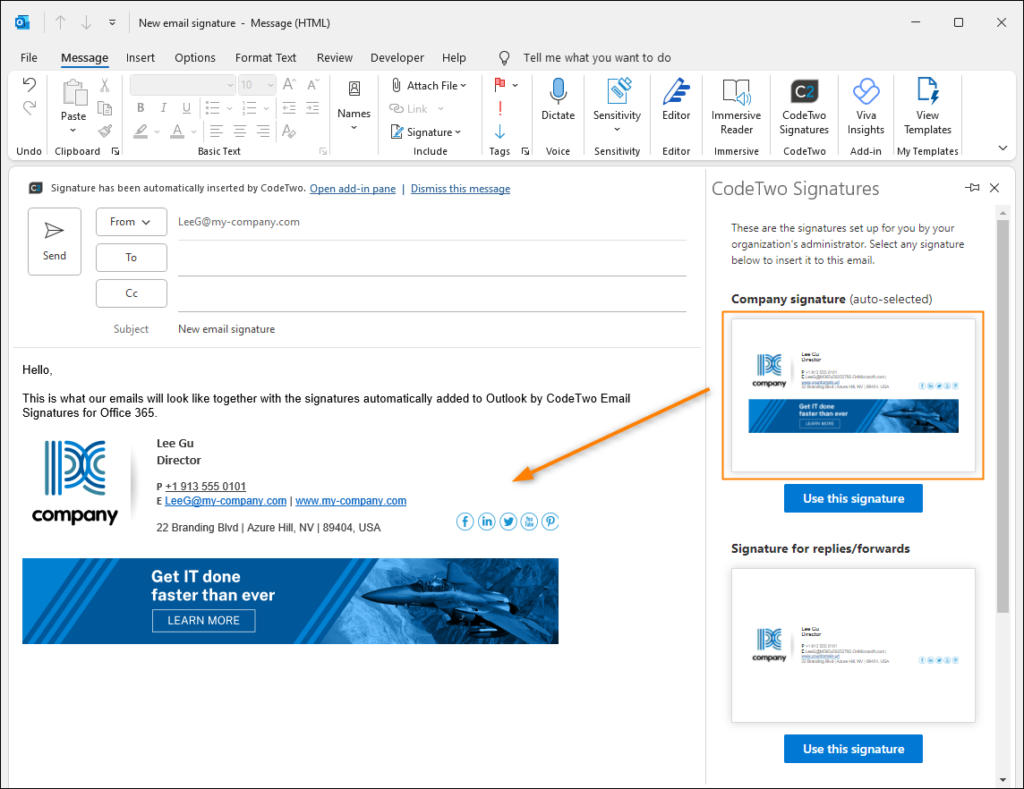Viewport: 1024px width, 789px height.
Task: Switch to the Format Text tab
Action: click(265, 57)
